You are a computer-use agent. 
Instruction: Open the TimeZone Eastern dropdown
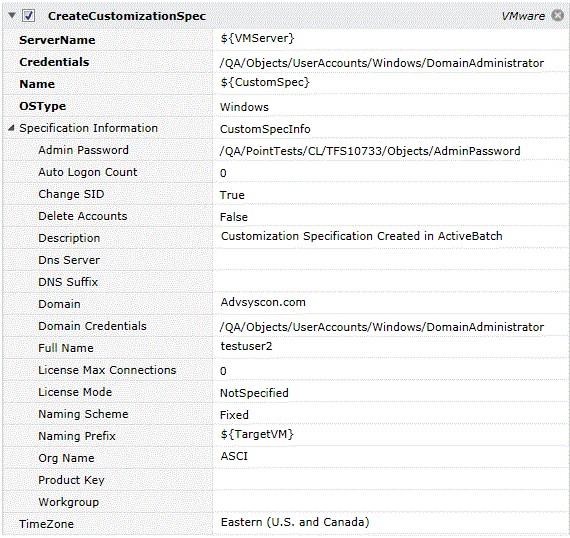coord(391,523)
